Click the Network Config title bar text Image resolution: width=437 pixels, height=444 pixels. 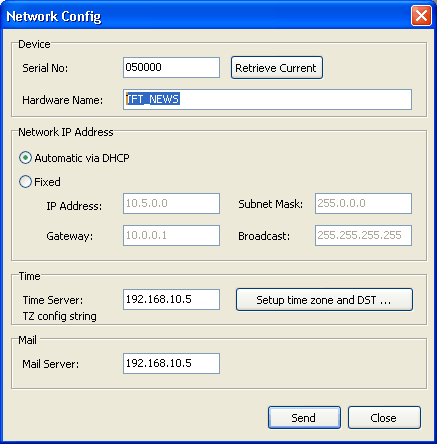pos(54,16)
